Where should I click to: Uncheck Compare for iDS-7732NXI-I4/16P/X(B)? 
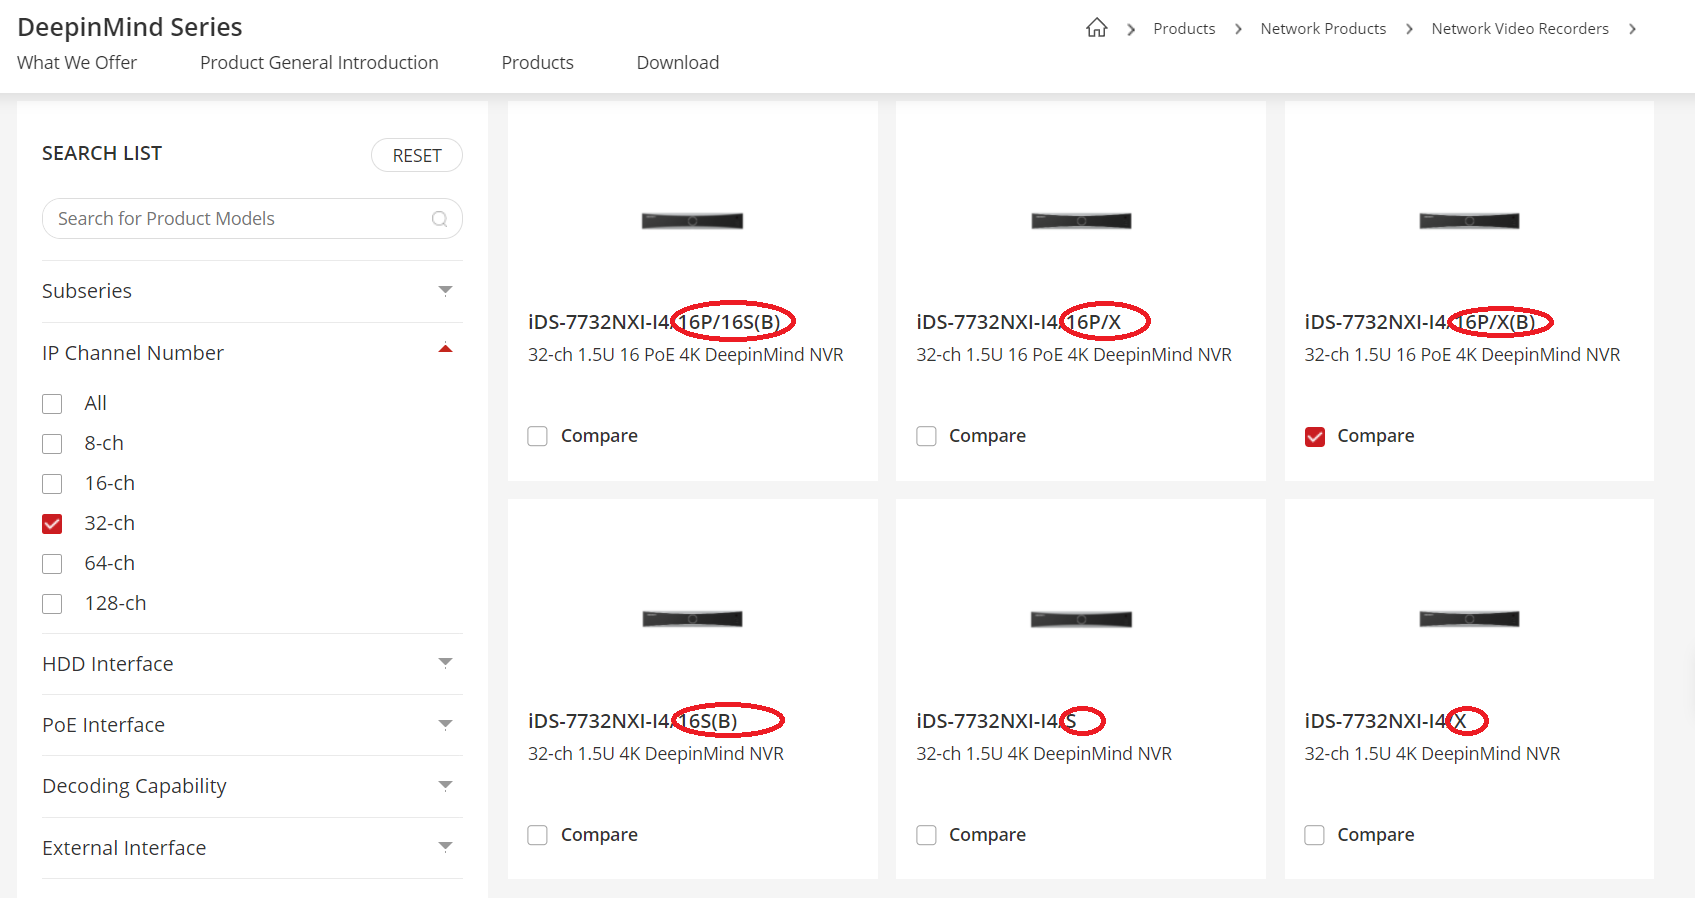coord(1315,437)
